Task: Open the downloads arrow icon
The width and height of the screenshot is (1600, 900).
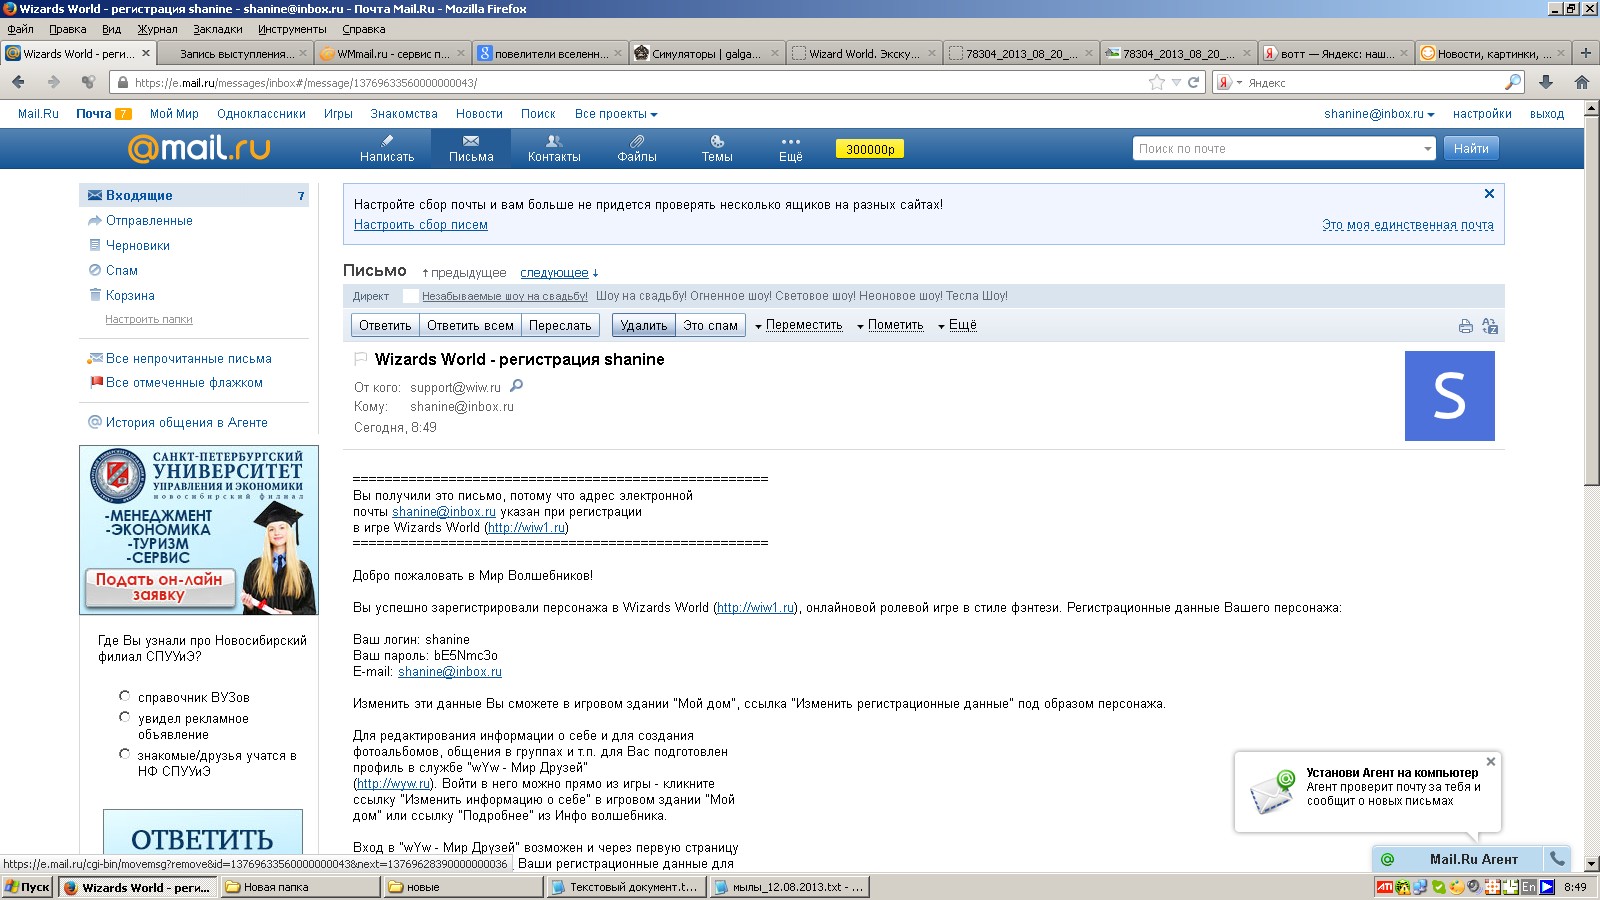Action: click(x=1546, y=82)
